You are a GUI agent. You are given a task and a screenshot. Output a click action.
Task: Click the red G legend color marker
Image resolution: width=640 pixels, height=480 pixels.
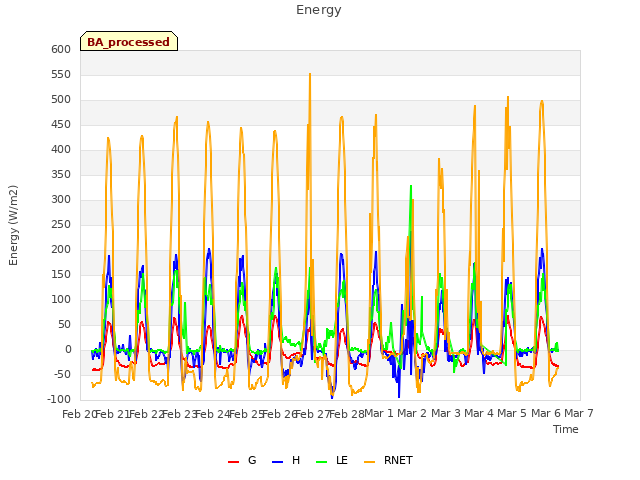tap(233, 462)
